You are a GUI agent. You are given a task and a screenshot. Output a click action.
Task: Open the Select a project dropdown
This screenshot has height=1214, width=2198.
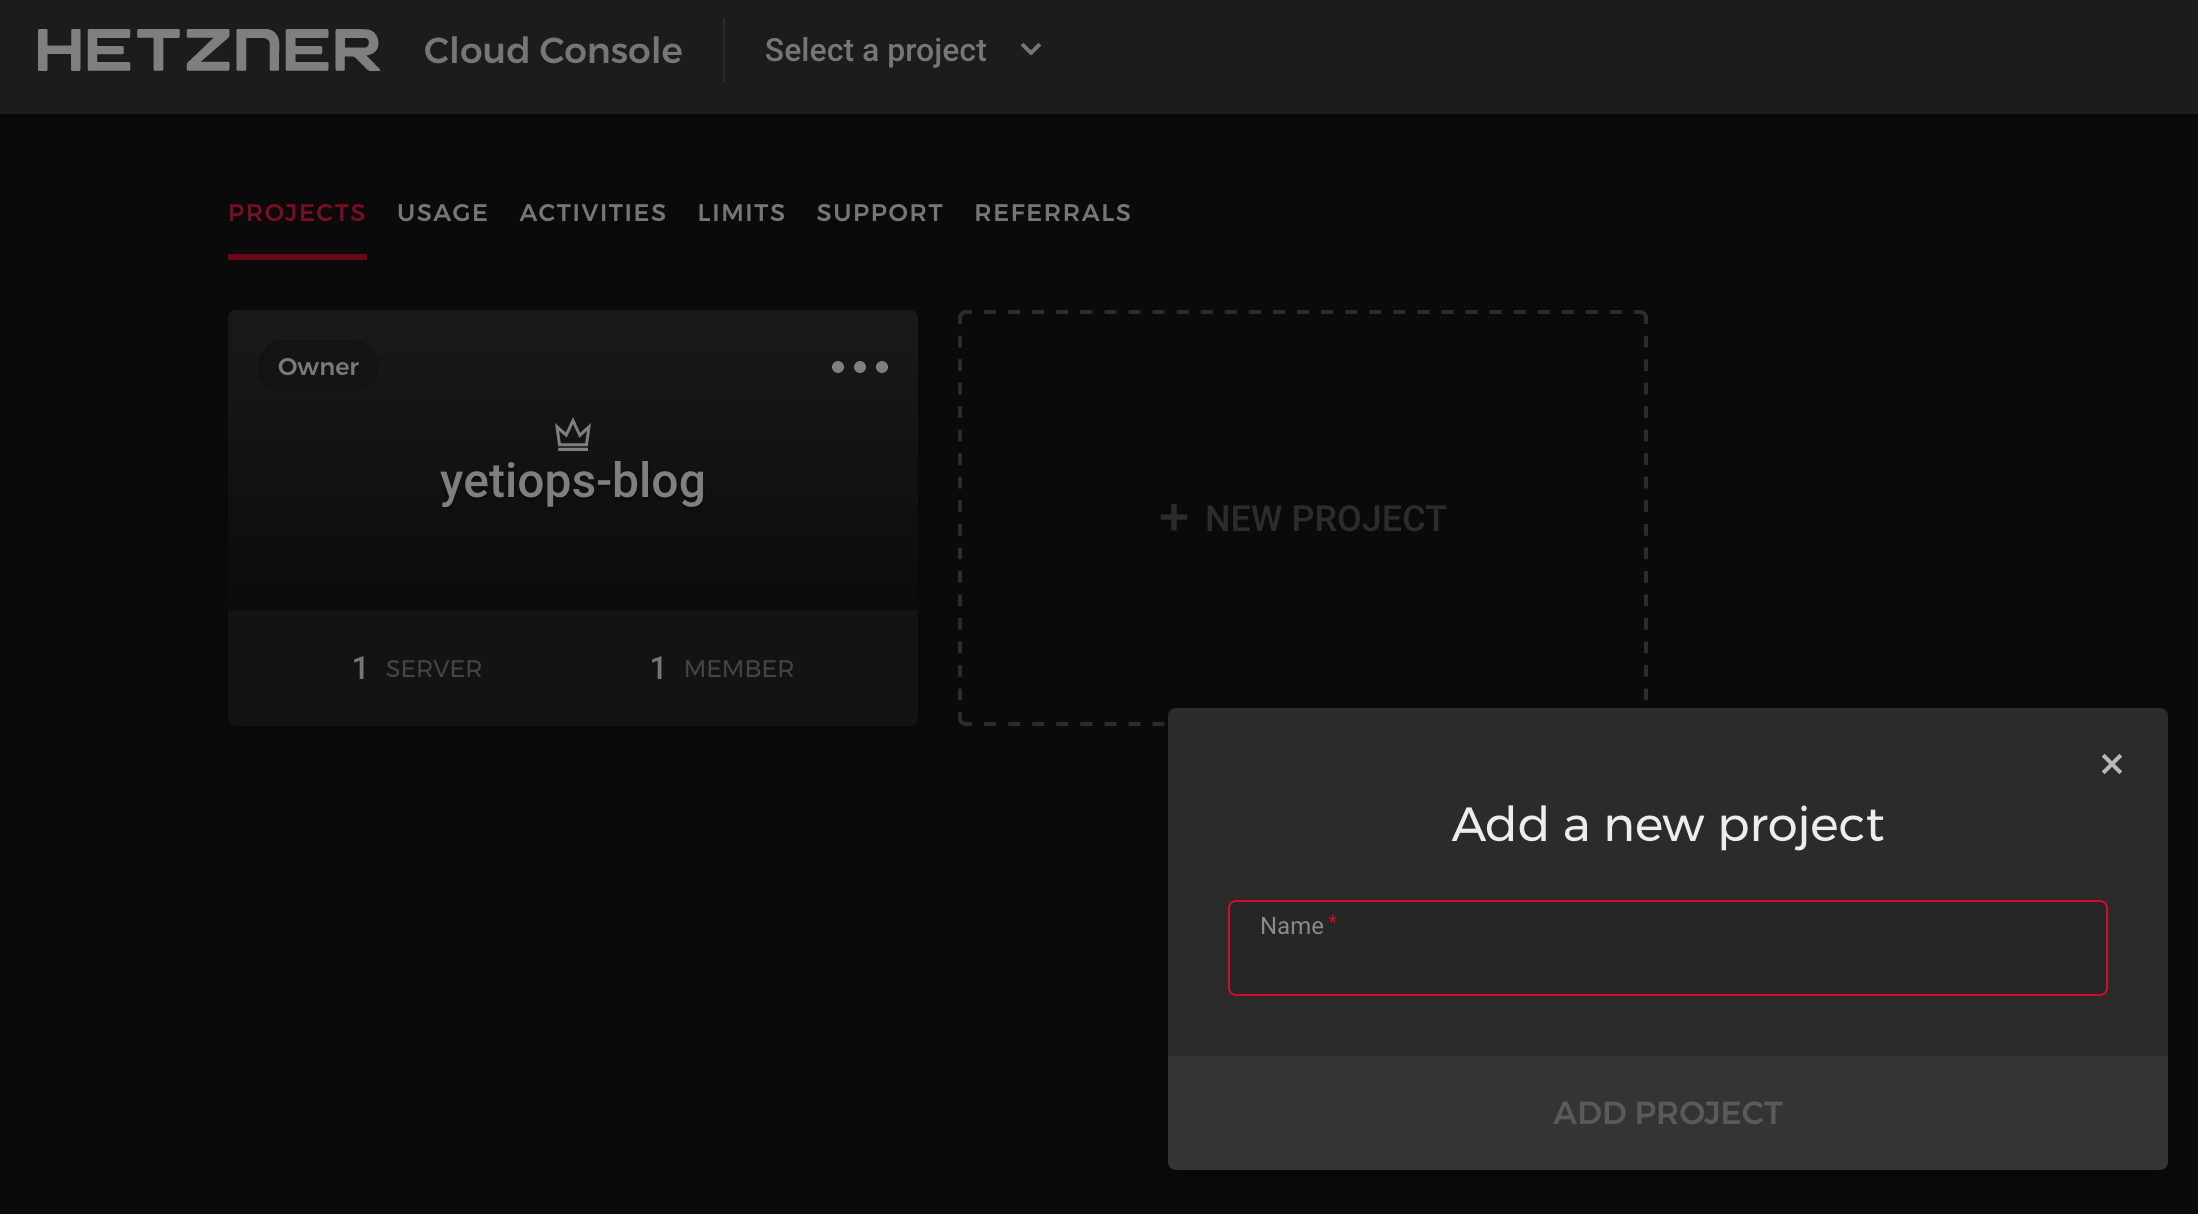pos(876,49)
